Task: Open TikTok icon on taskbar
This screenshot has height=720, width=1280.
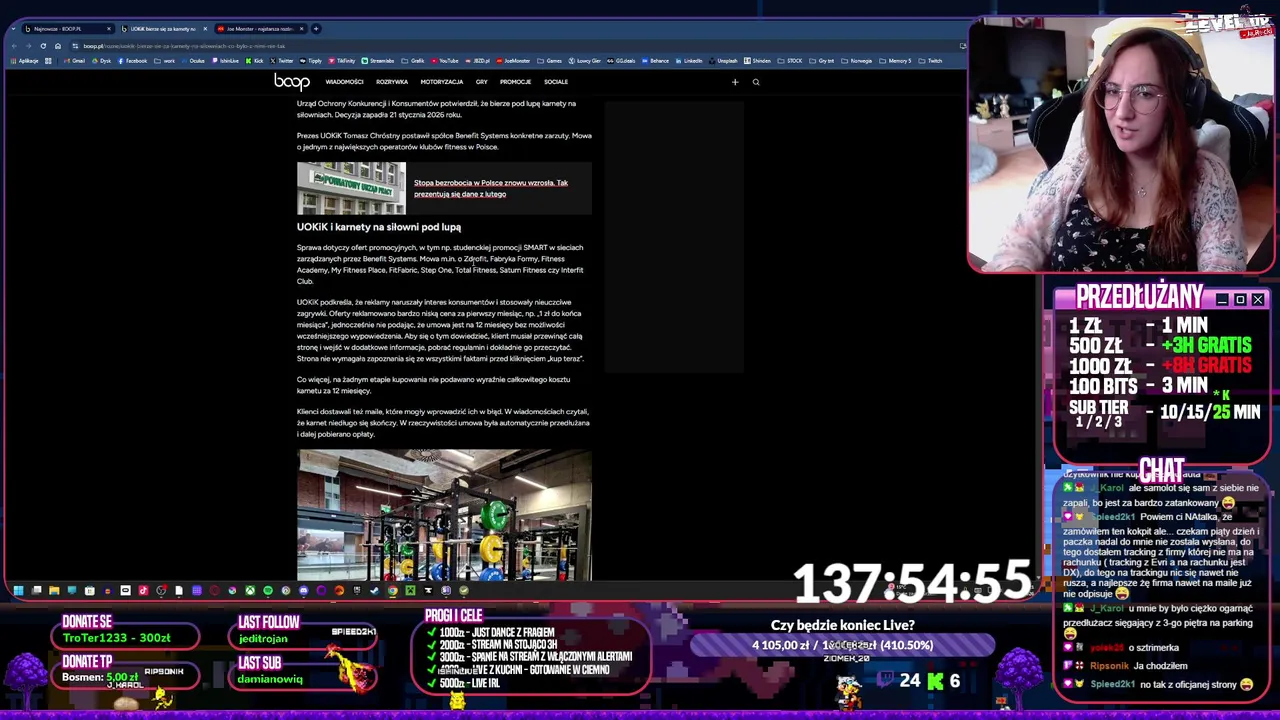Action: 143,591
